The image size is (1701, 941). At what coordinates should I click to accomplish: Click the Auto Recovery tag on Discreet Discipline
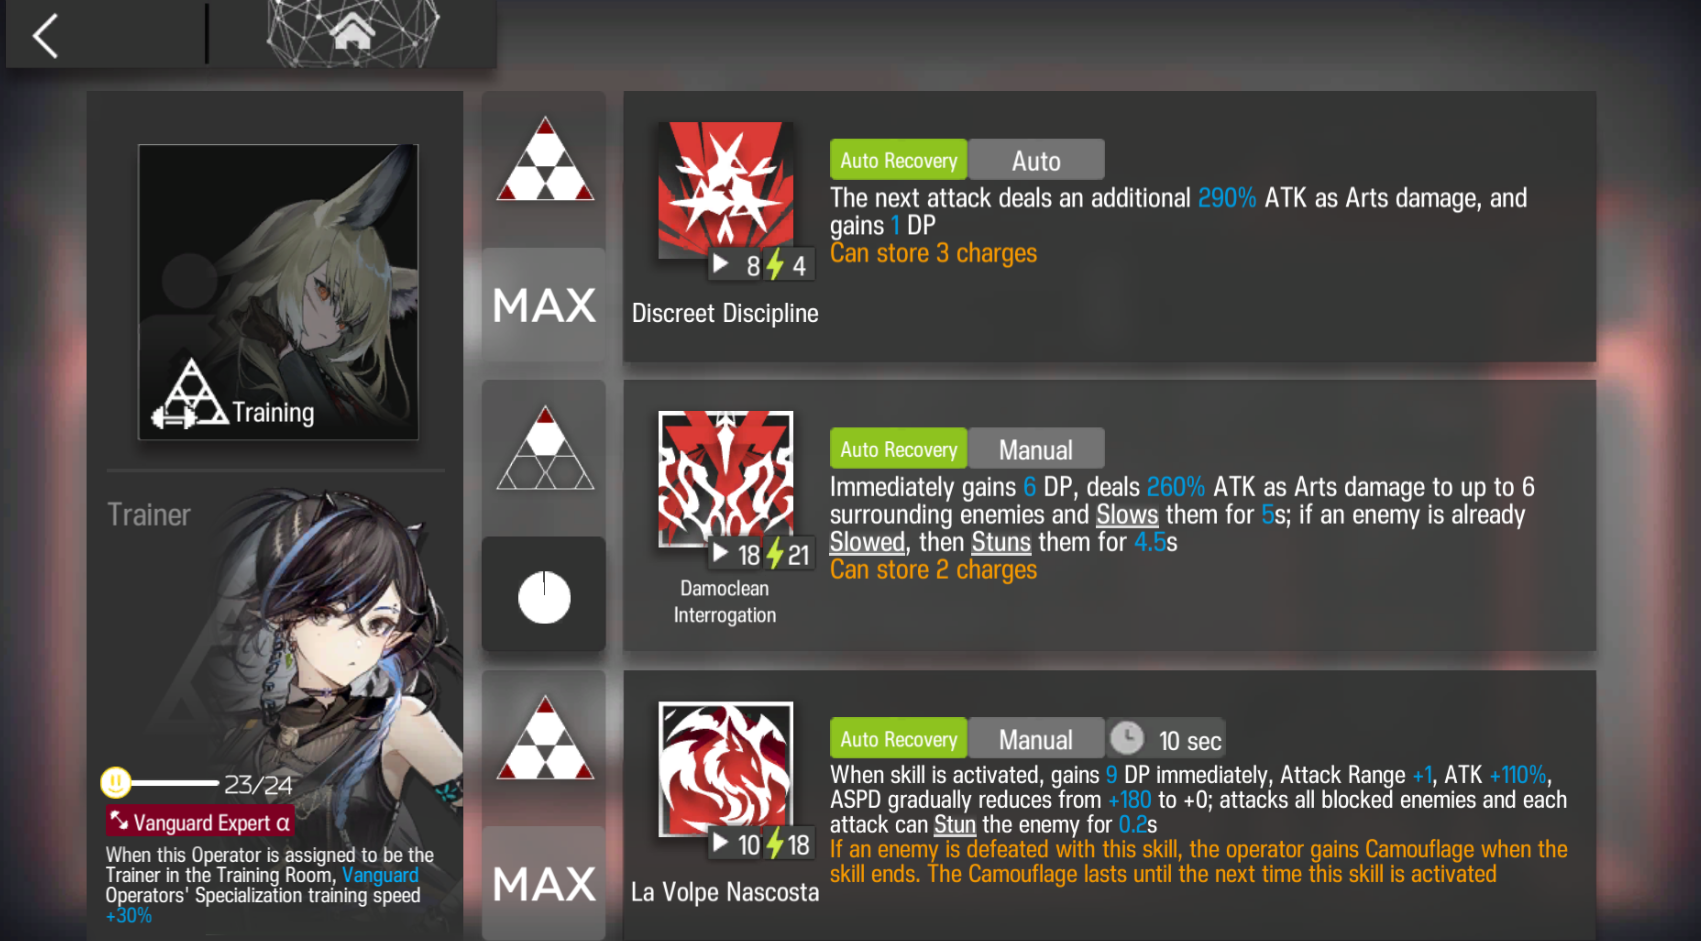(898, 160)
